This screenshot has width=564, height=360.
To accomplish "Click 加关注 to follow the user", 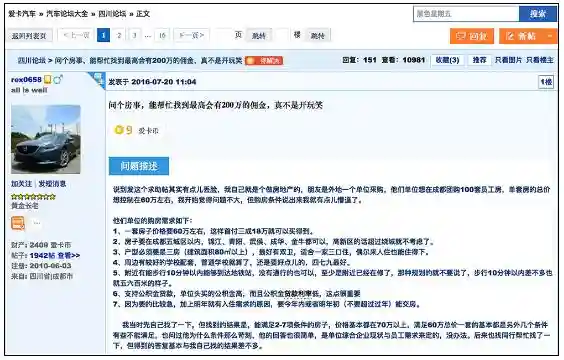I will coord(22,184).
